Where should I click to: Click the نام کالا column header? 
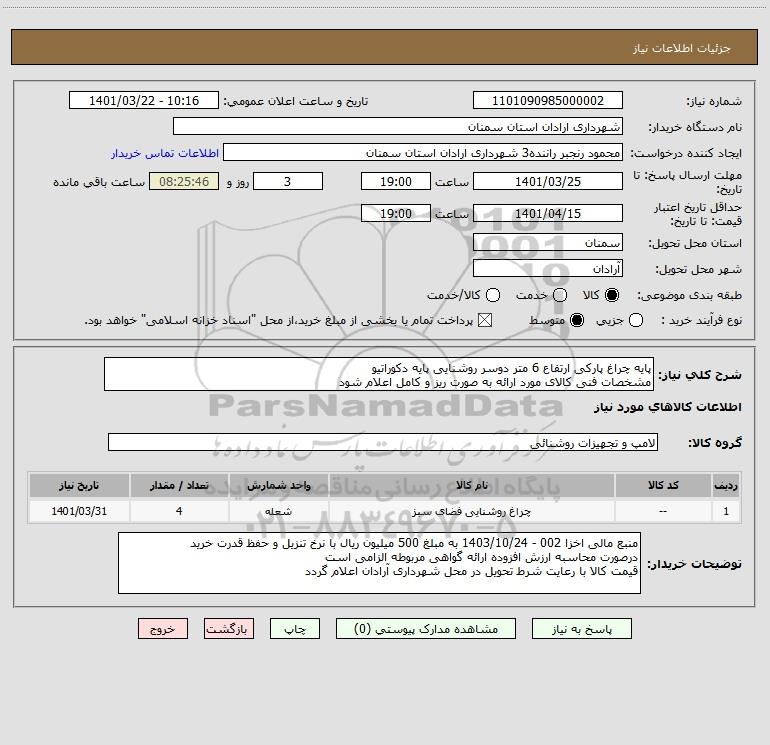471,485
